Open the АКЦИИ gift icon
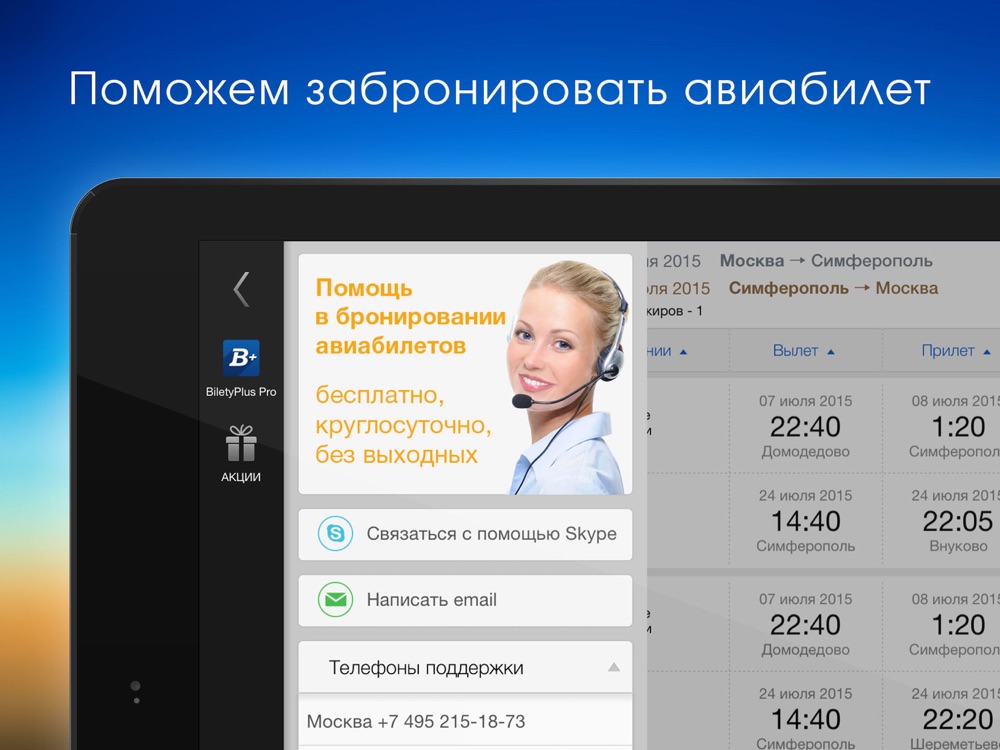 pos(241,444)
